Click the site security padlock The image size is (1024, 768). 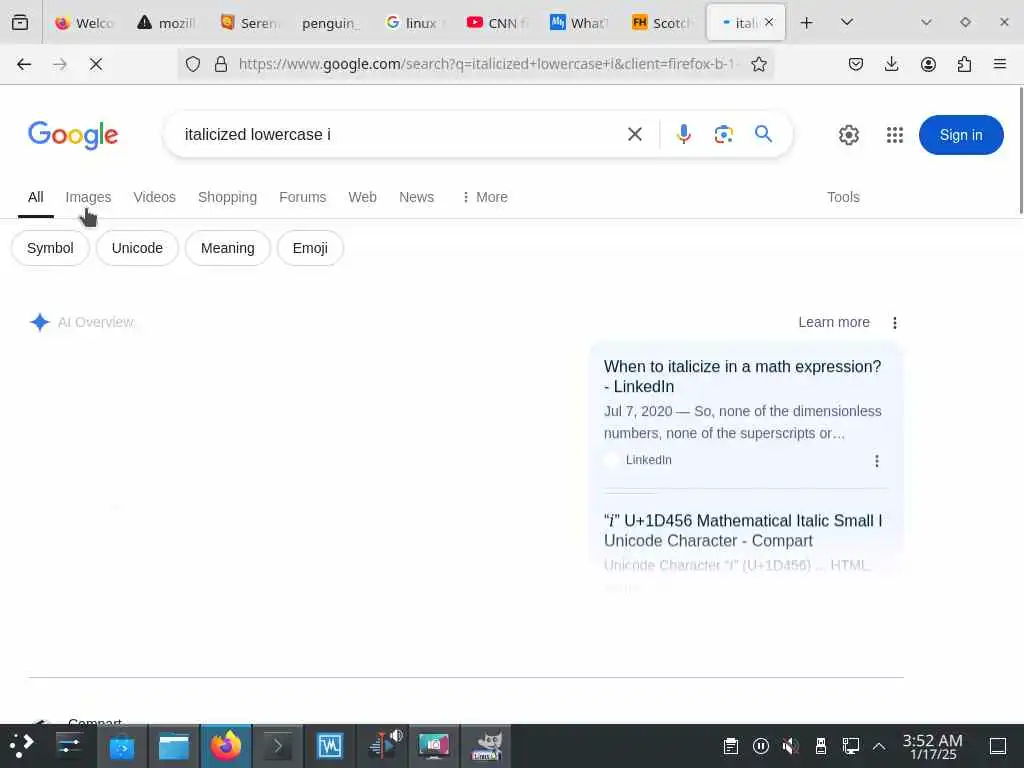[221, 64]
